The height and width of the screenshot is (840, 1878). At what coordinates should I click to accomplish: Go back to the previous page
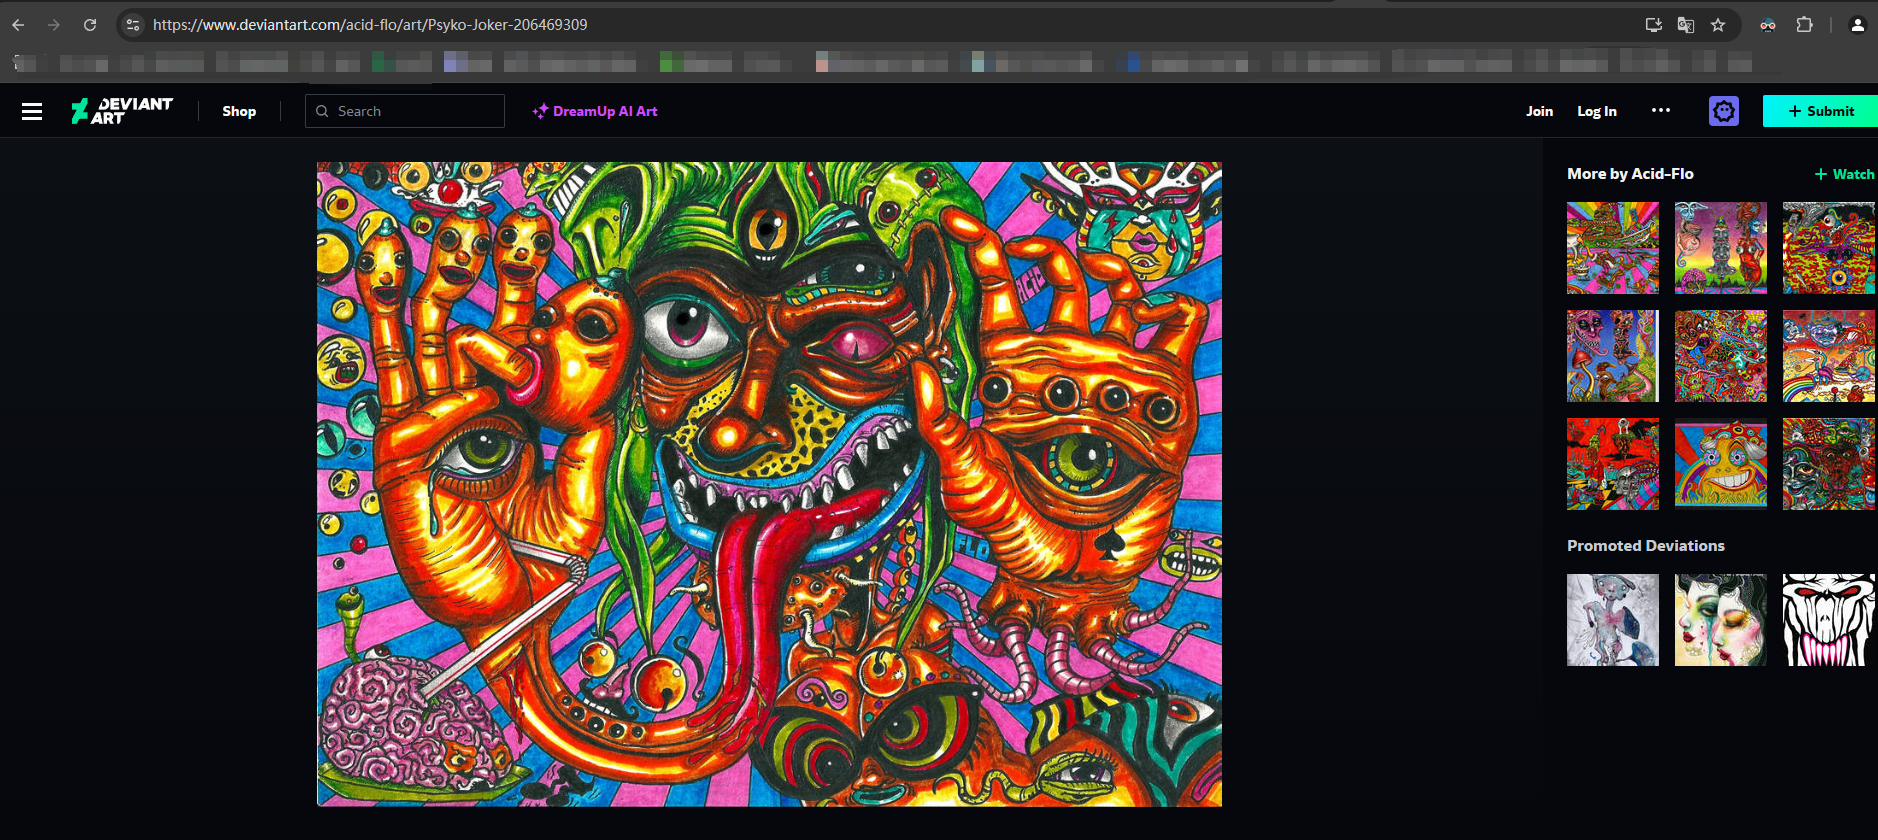pos(18,25)
